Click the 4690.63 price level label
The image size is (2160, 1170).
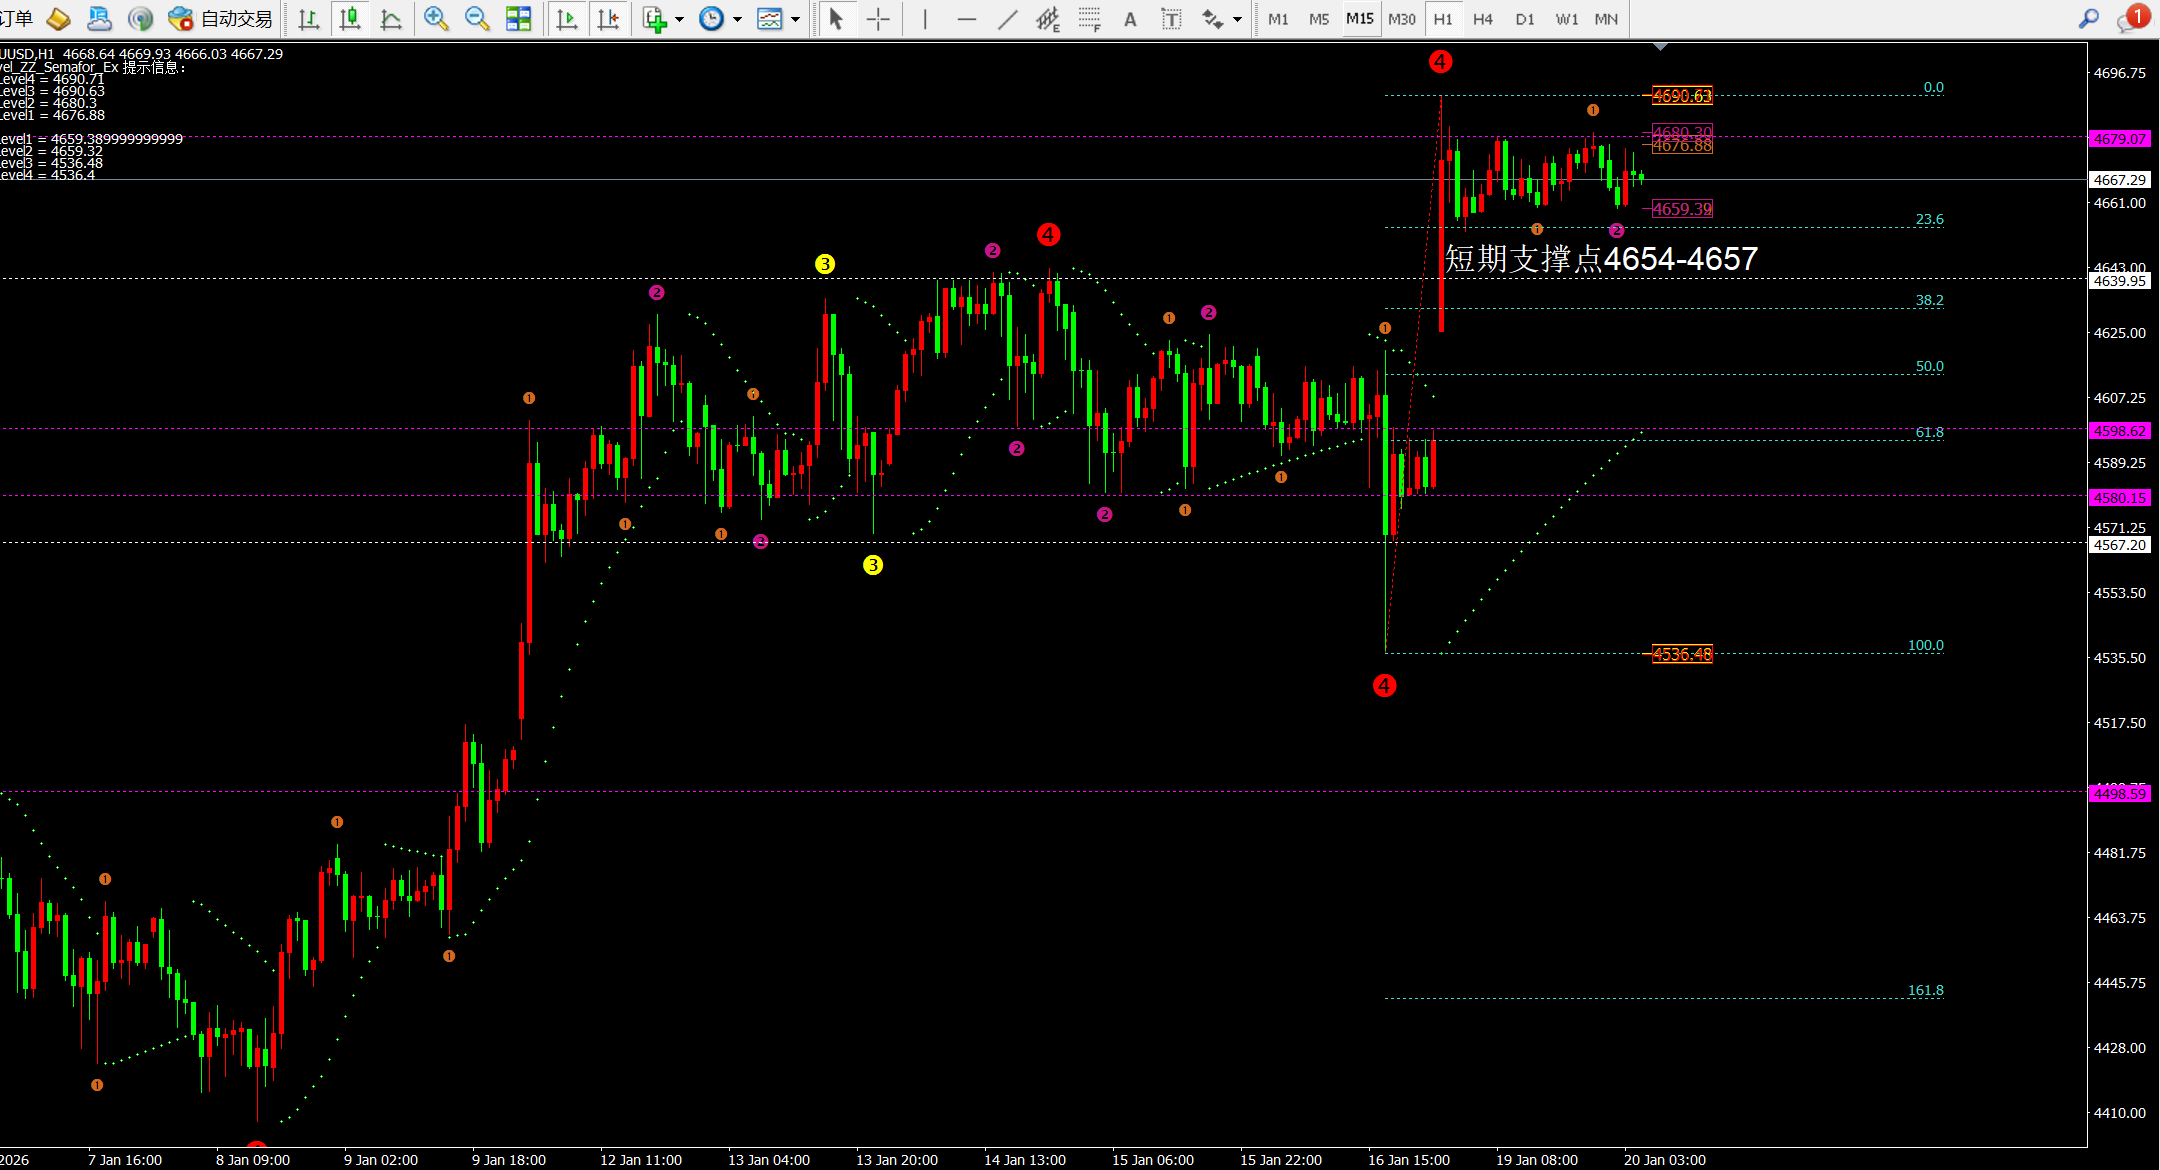click(x=1682, y=96)
